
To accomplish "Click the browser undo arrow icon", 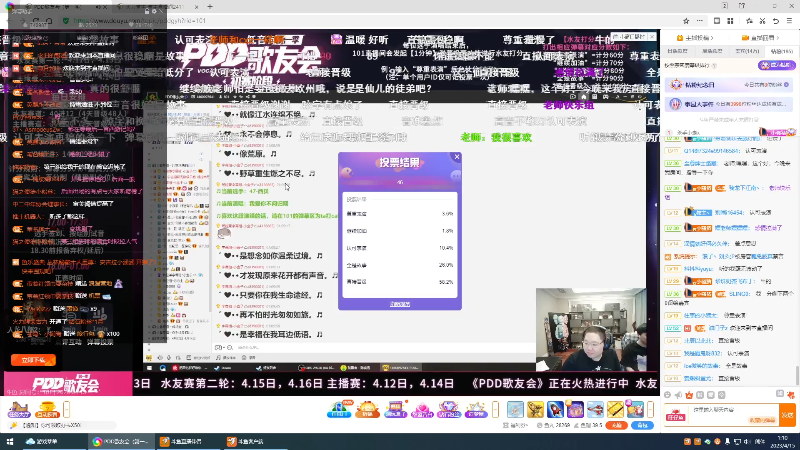I will coord(776,21).
